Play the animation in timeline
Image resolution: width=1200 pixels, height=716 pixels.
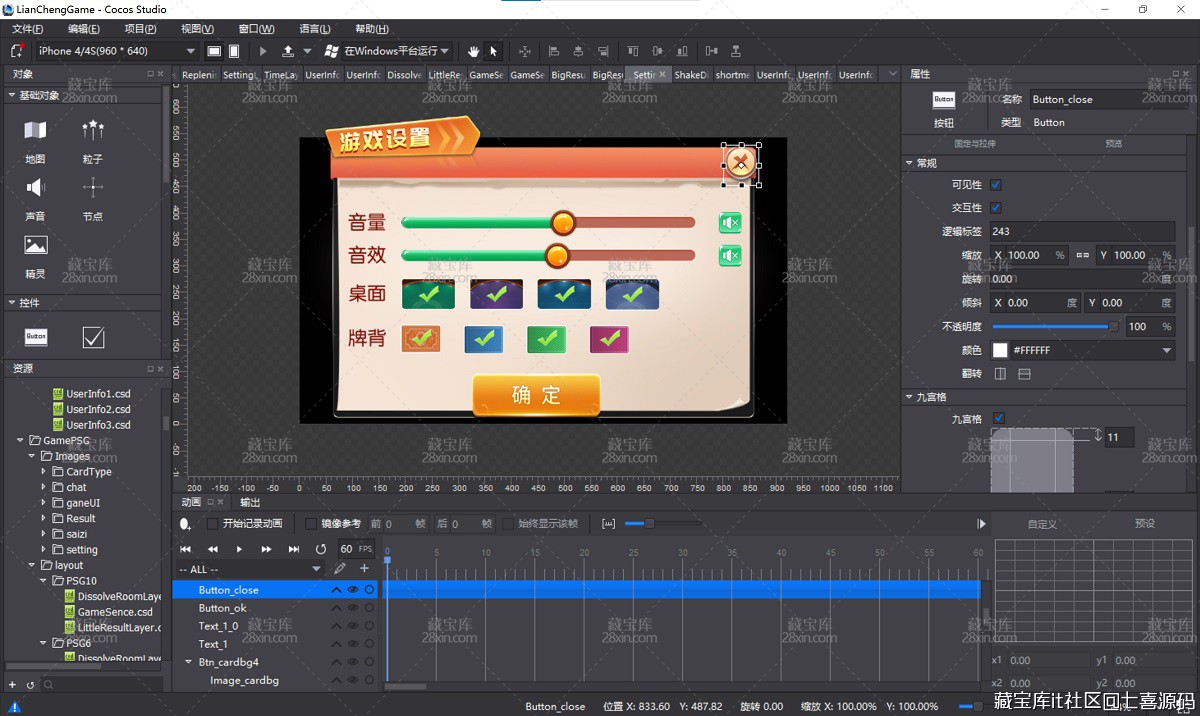coord(239,549)
